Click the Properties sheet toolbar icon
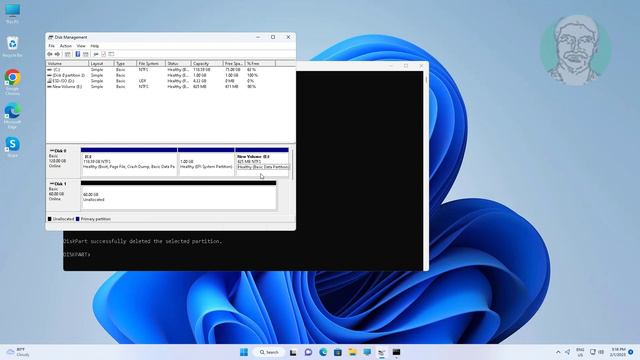The width and height of the screenshot is (640, 360). point(104,54)
